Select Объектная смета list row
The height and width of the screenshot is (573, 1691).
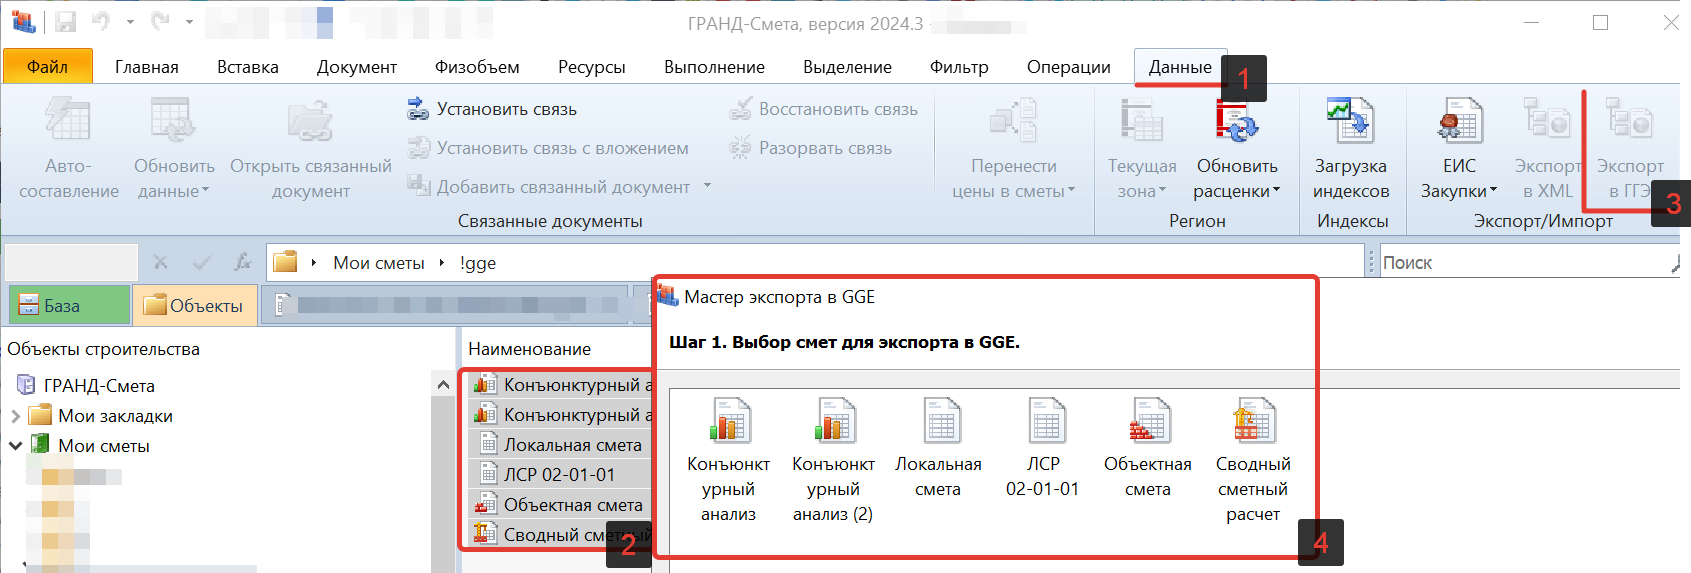561,505
